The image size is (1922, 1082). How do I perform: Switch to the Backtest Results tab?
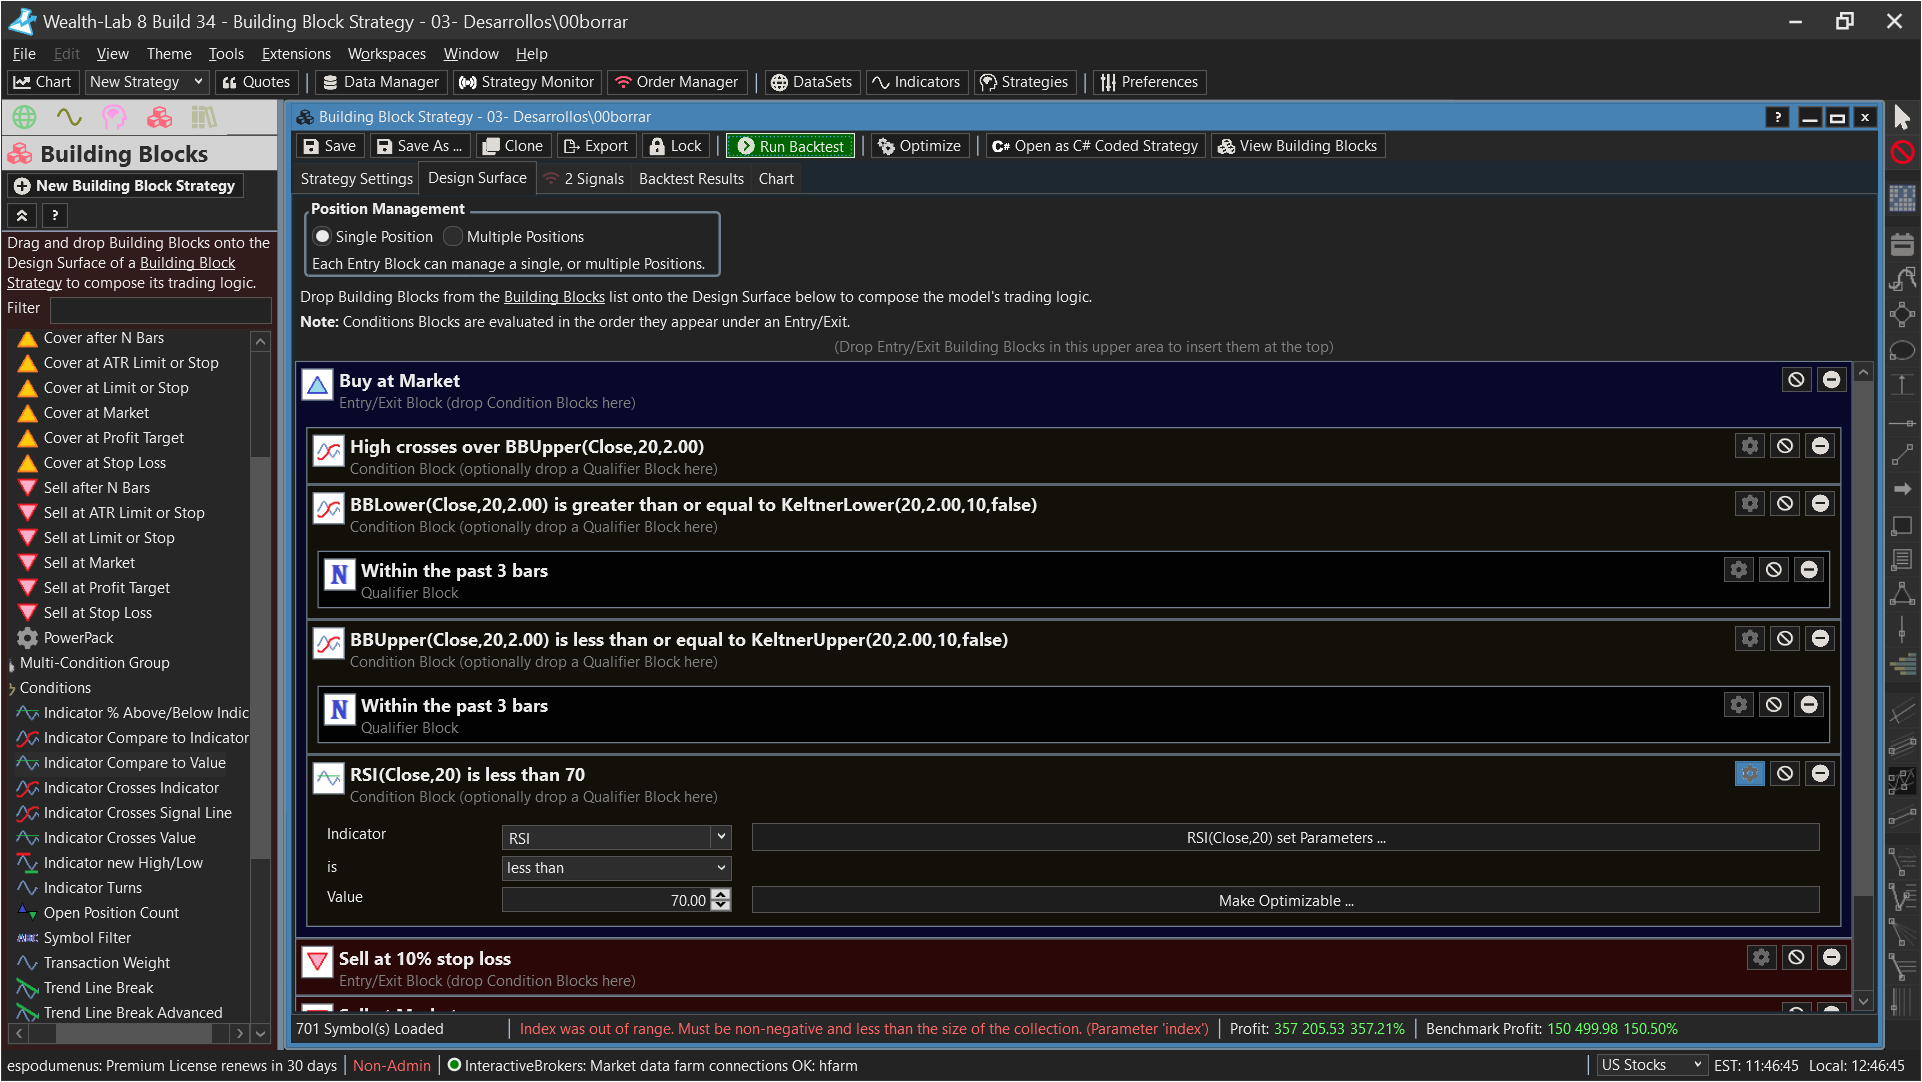[691, 179]
